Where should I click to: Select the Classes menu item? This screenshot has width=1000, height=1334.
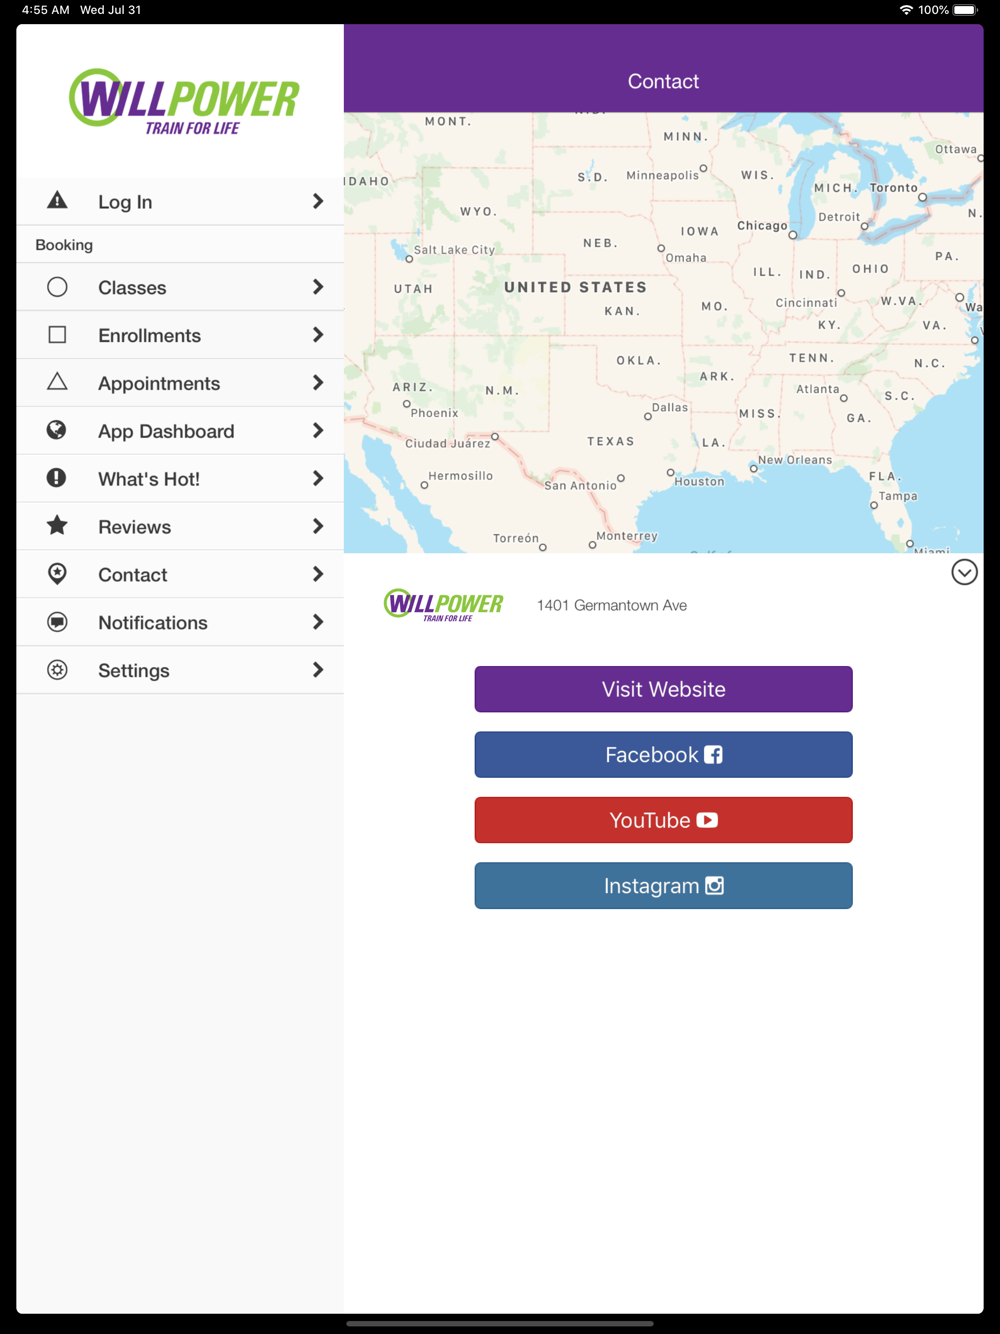180,287
